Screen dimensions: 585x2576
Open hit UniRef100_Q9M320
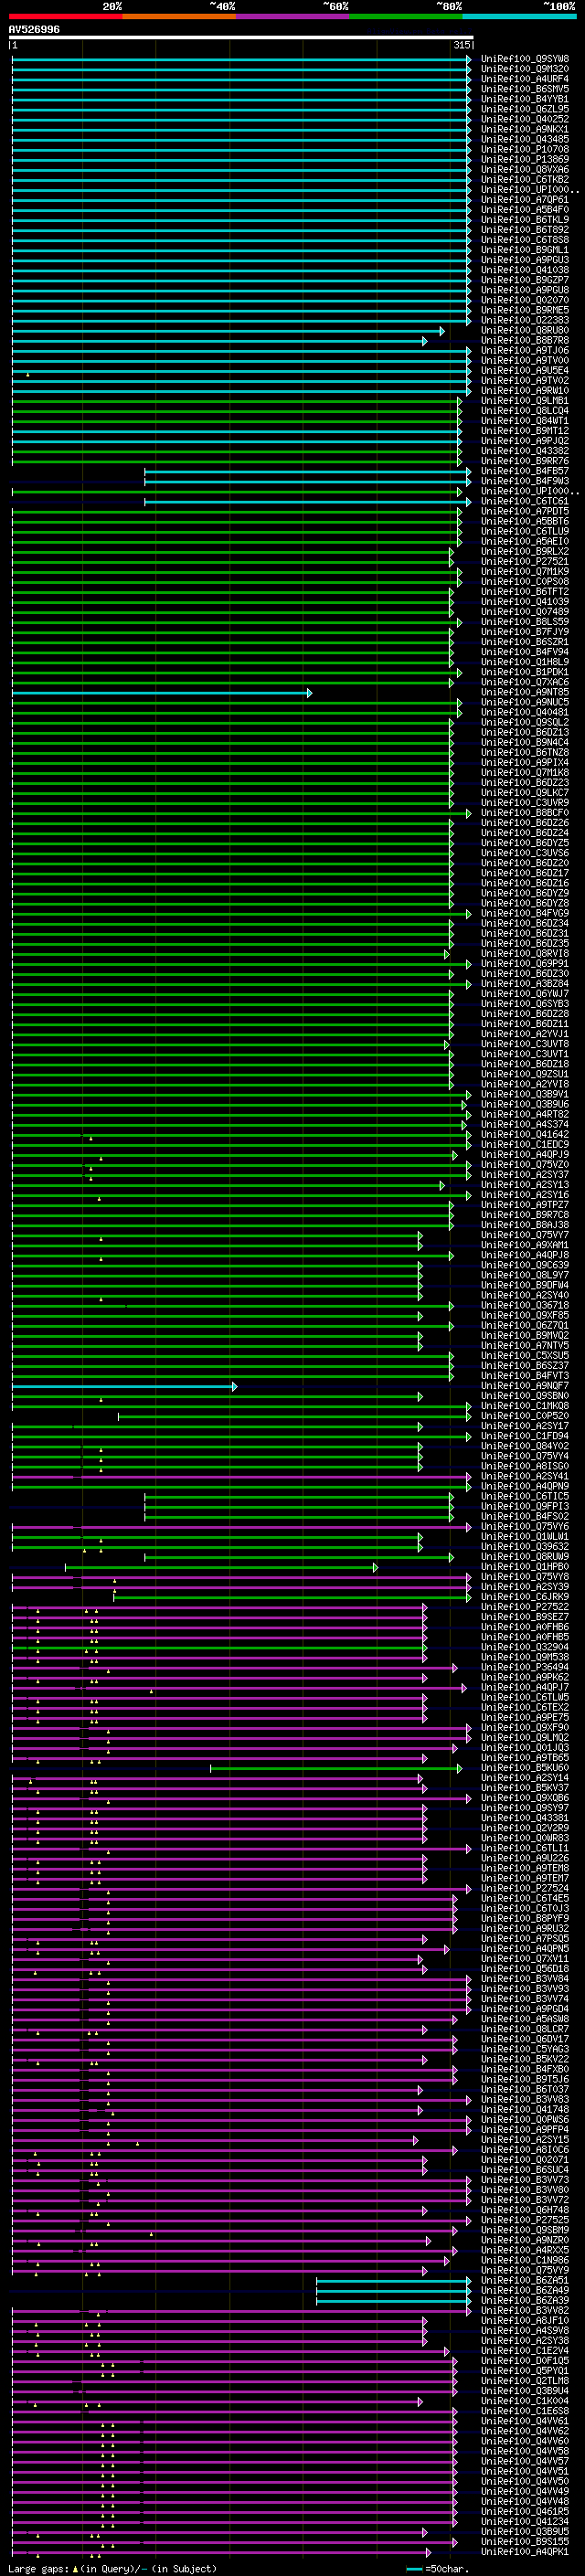pyautogui.click(x=525, y=69)
